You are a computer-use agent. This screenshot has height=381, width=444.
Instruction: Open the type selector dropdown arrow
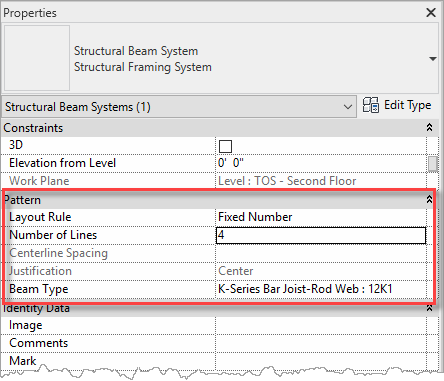[x=433, y=59]
